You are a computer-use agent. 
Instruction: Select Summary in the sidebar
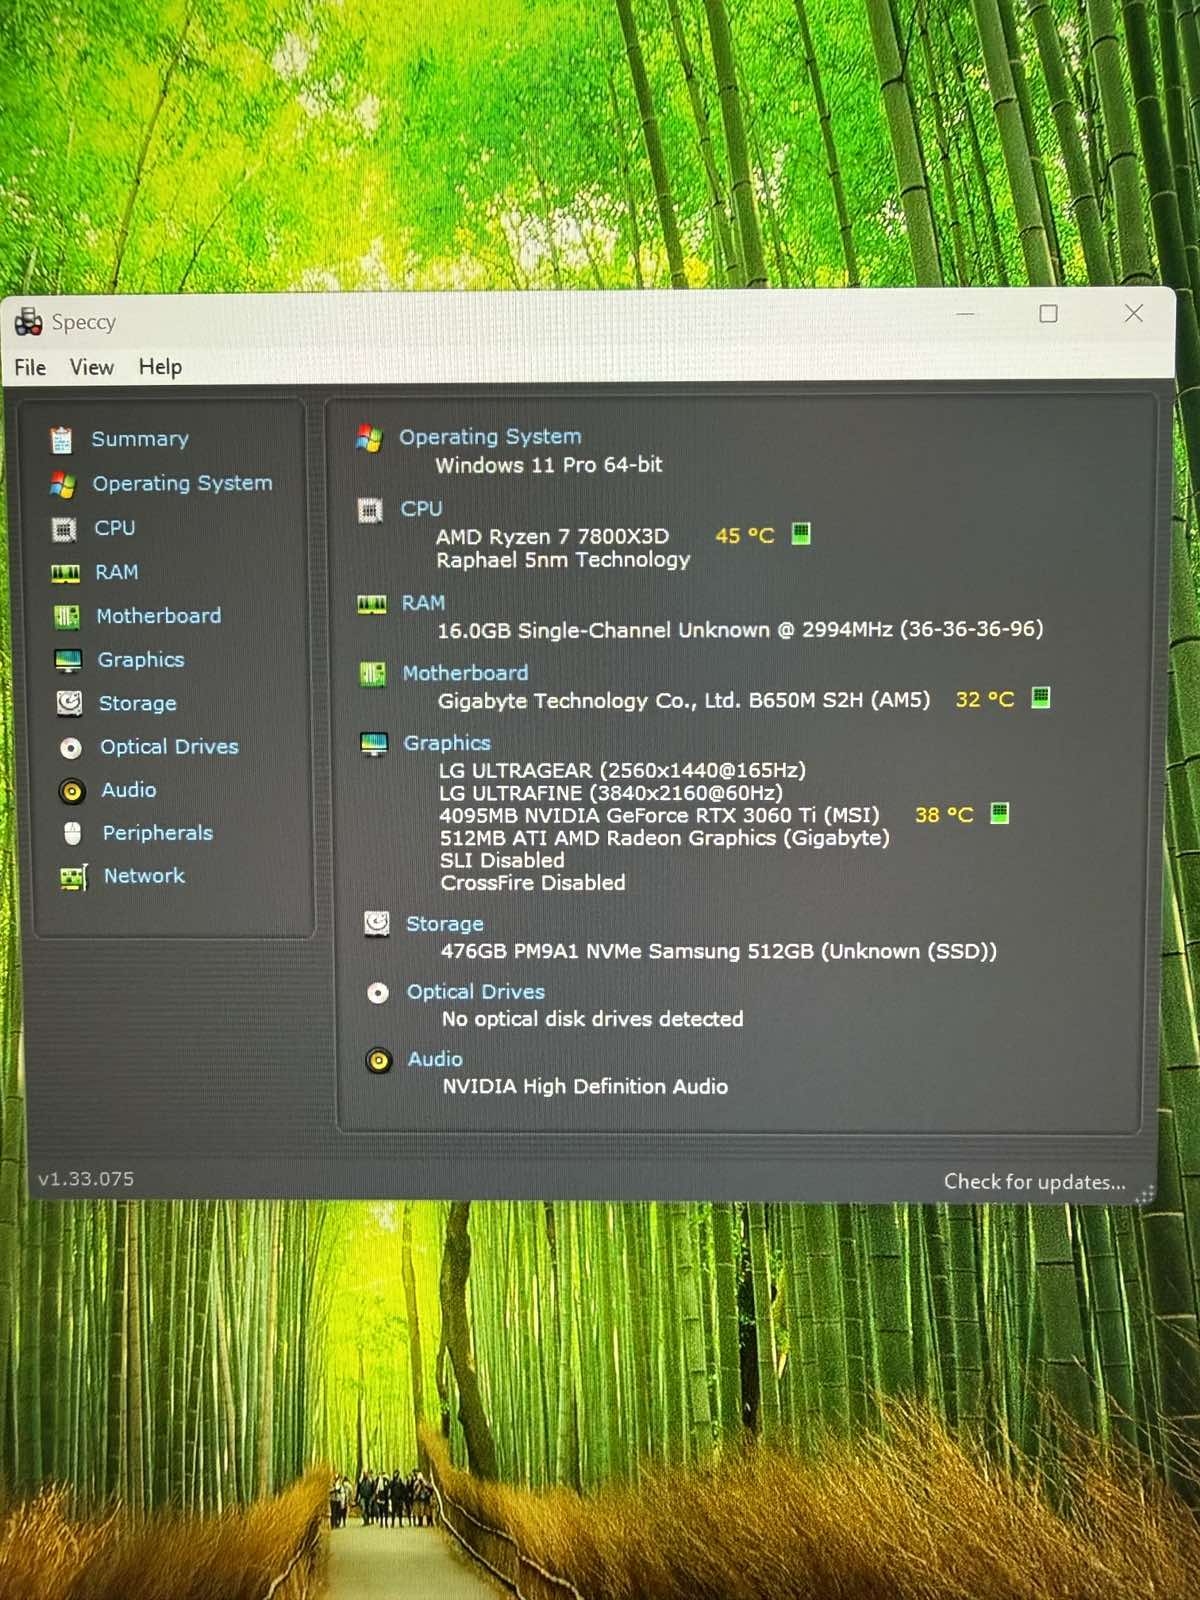pyautogui.click(x=140, y=439)
